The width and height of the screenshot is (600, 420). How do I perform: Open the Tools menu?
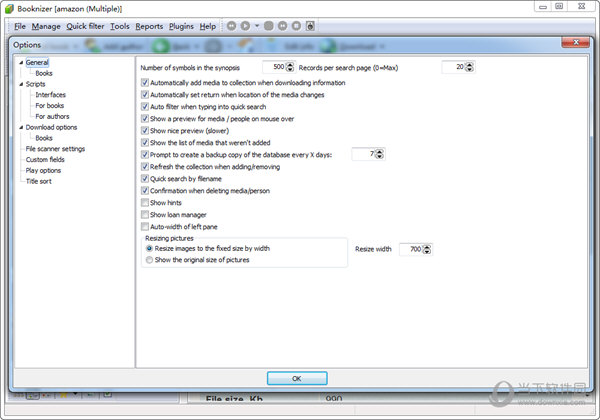(120, 26)
